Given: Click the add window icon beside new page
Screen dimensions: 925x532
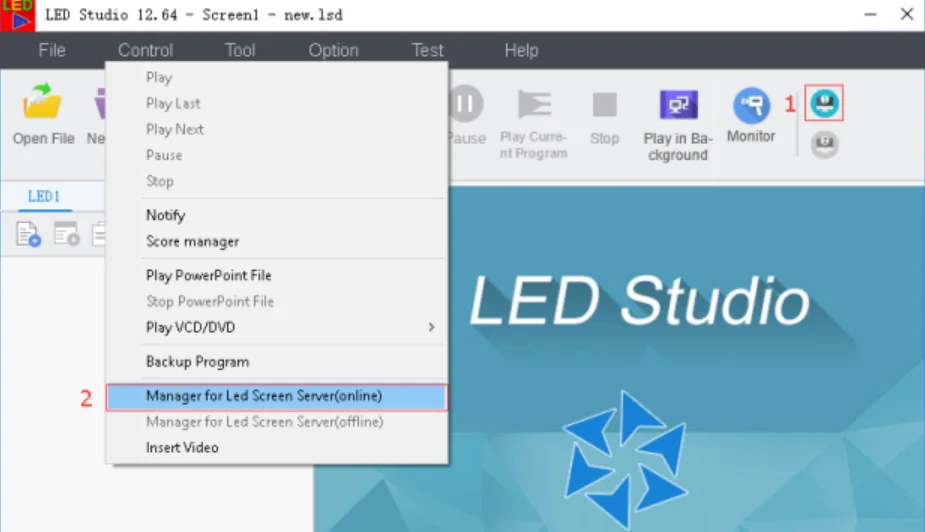Looking at the screenshot, I should [x=66, y=234].
